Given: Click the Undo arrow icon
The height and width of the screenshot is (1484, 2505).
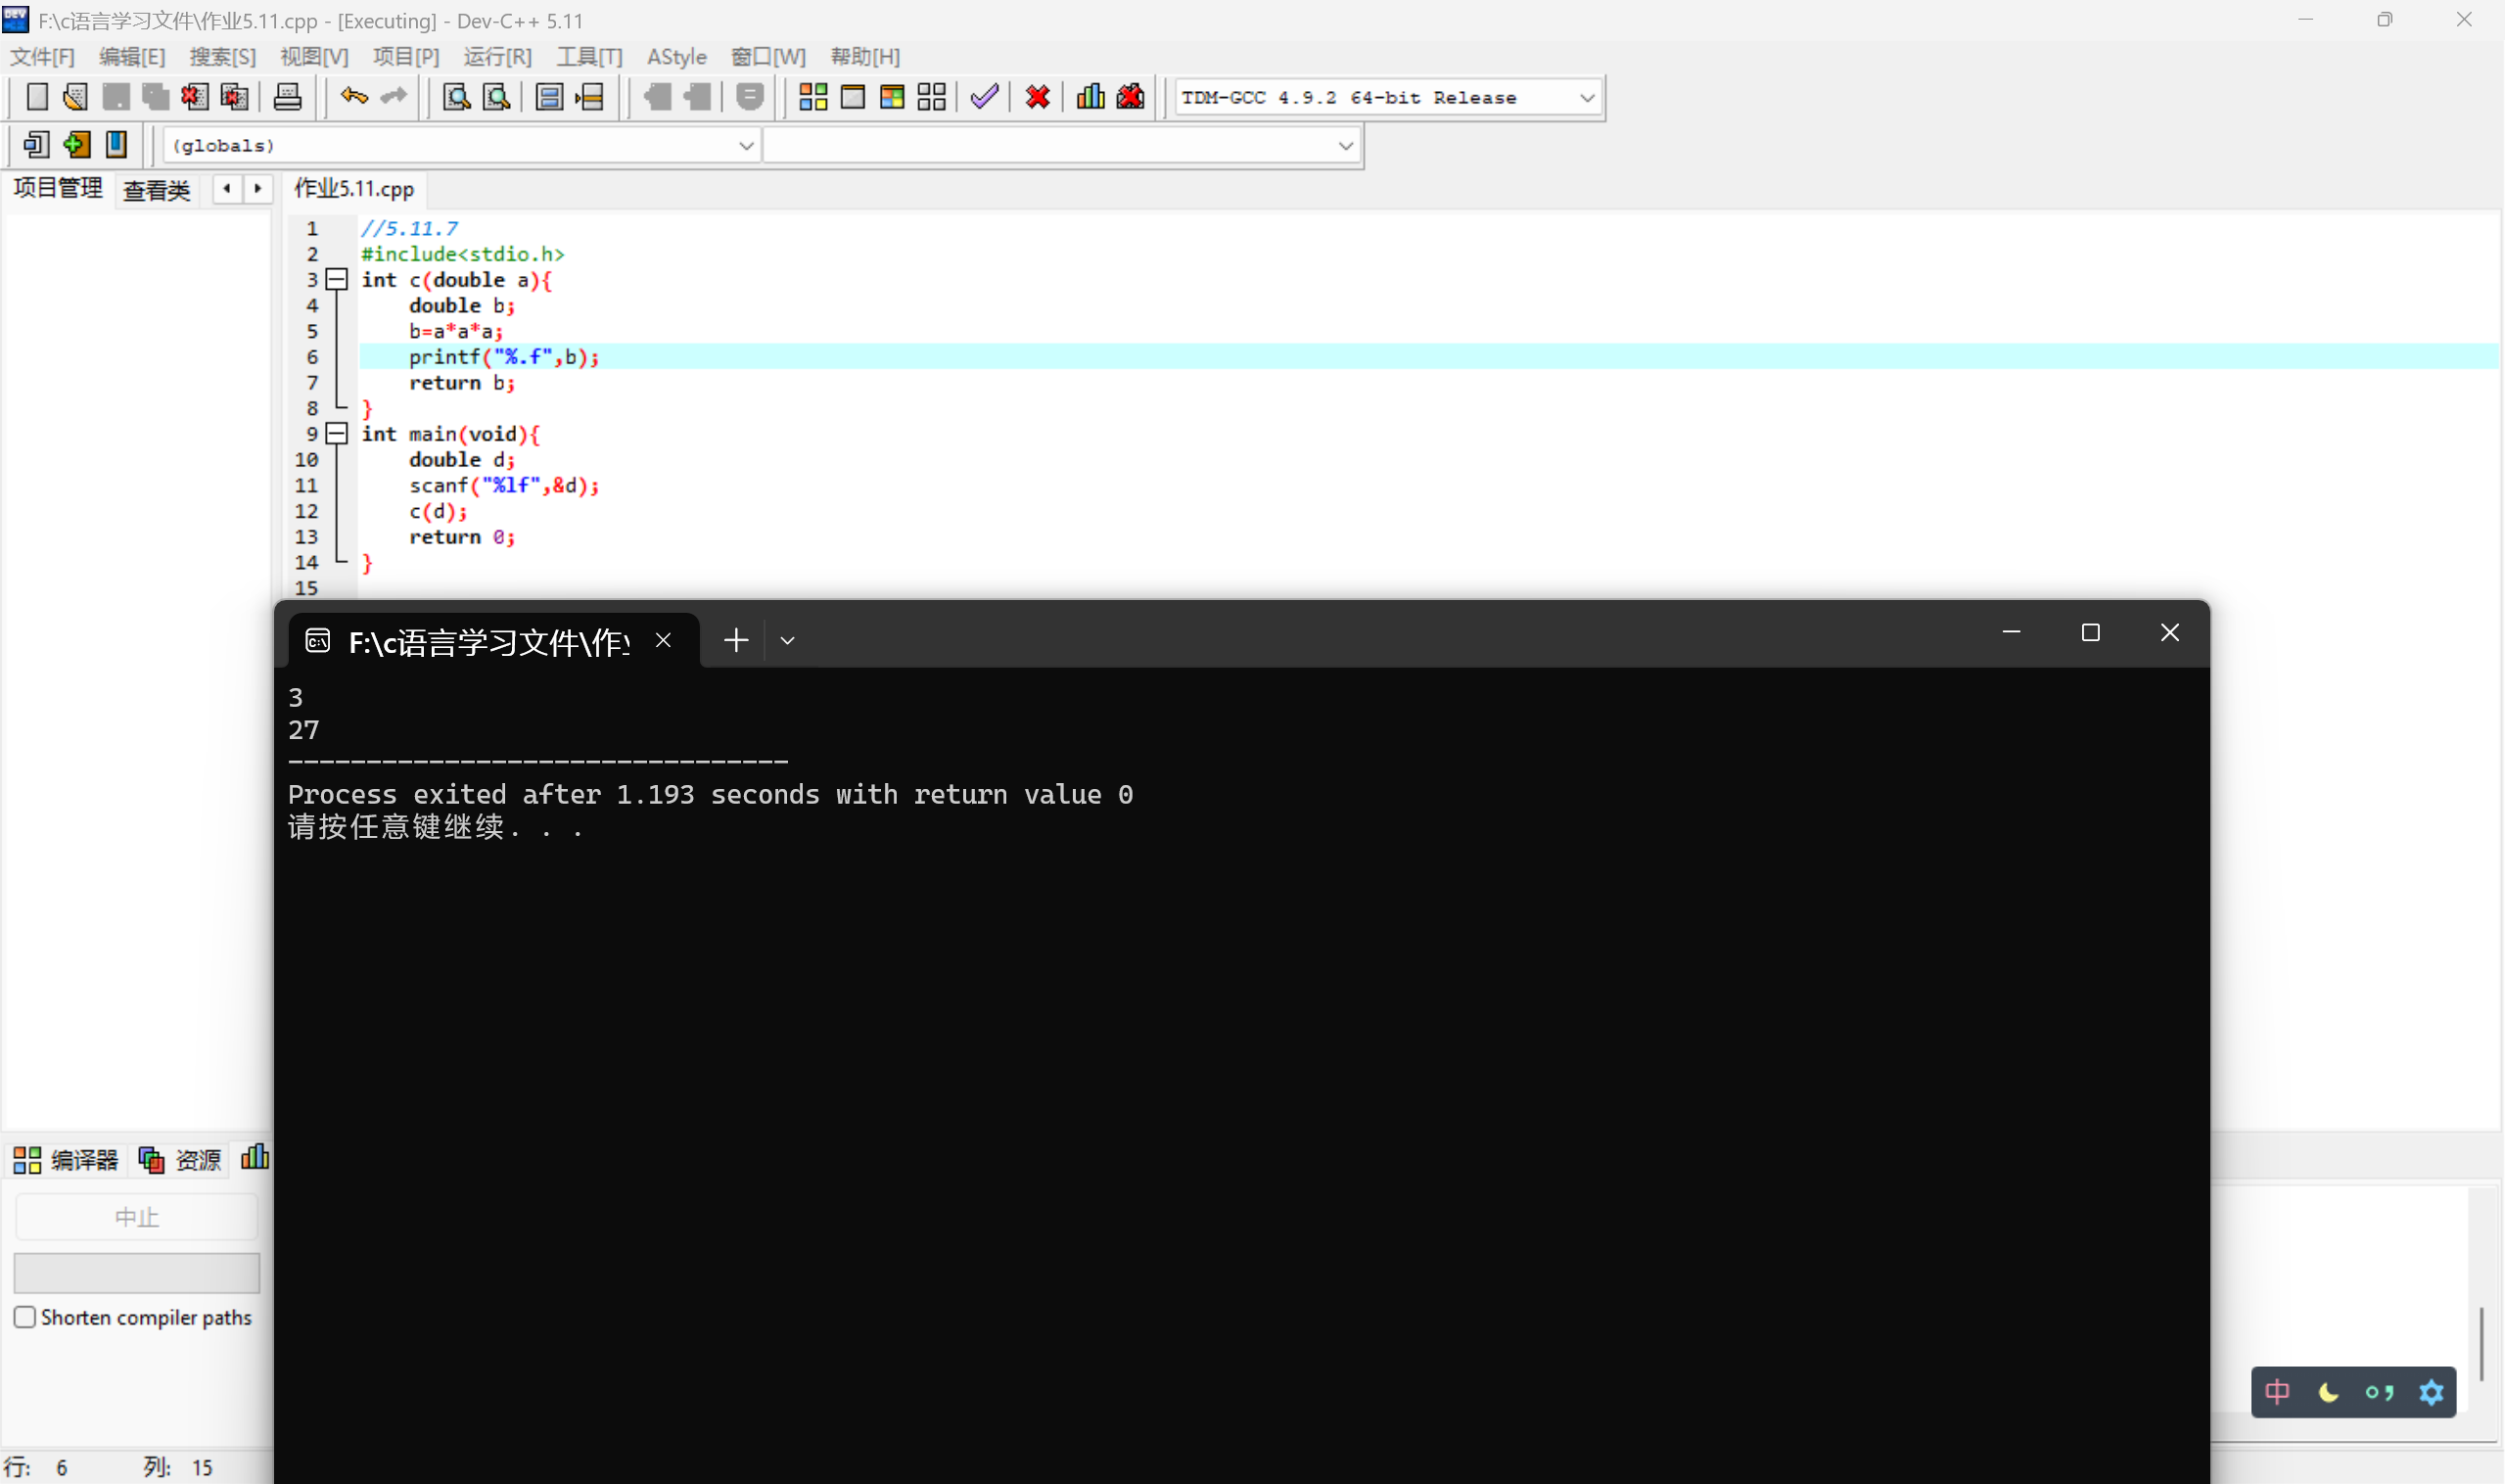Looking at the screenshot, I should coord(354,97).
